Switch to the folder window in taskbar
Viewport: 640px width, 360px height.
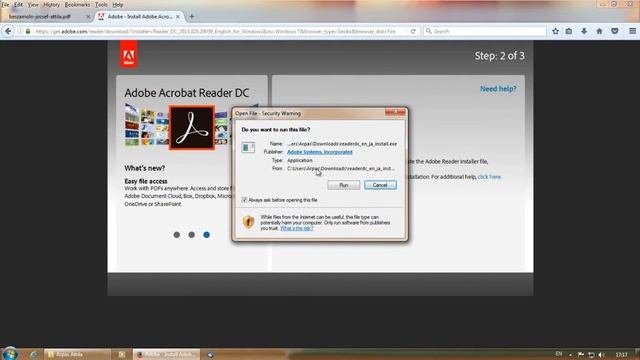pos(77,354)
